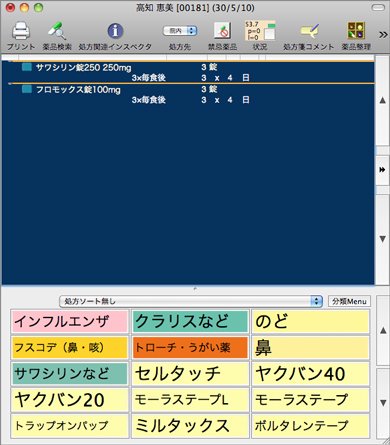The width and height of the screenshot is (390, 445).
Task: Click the プリント printer icon
Action: click(x=21, y=31)
